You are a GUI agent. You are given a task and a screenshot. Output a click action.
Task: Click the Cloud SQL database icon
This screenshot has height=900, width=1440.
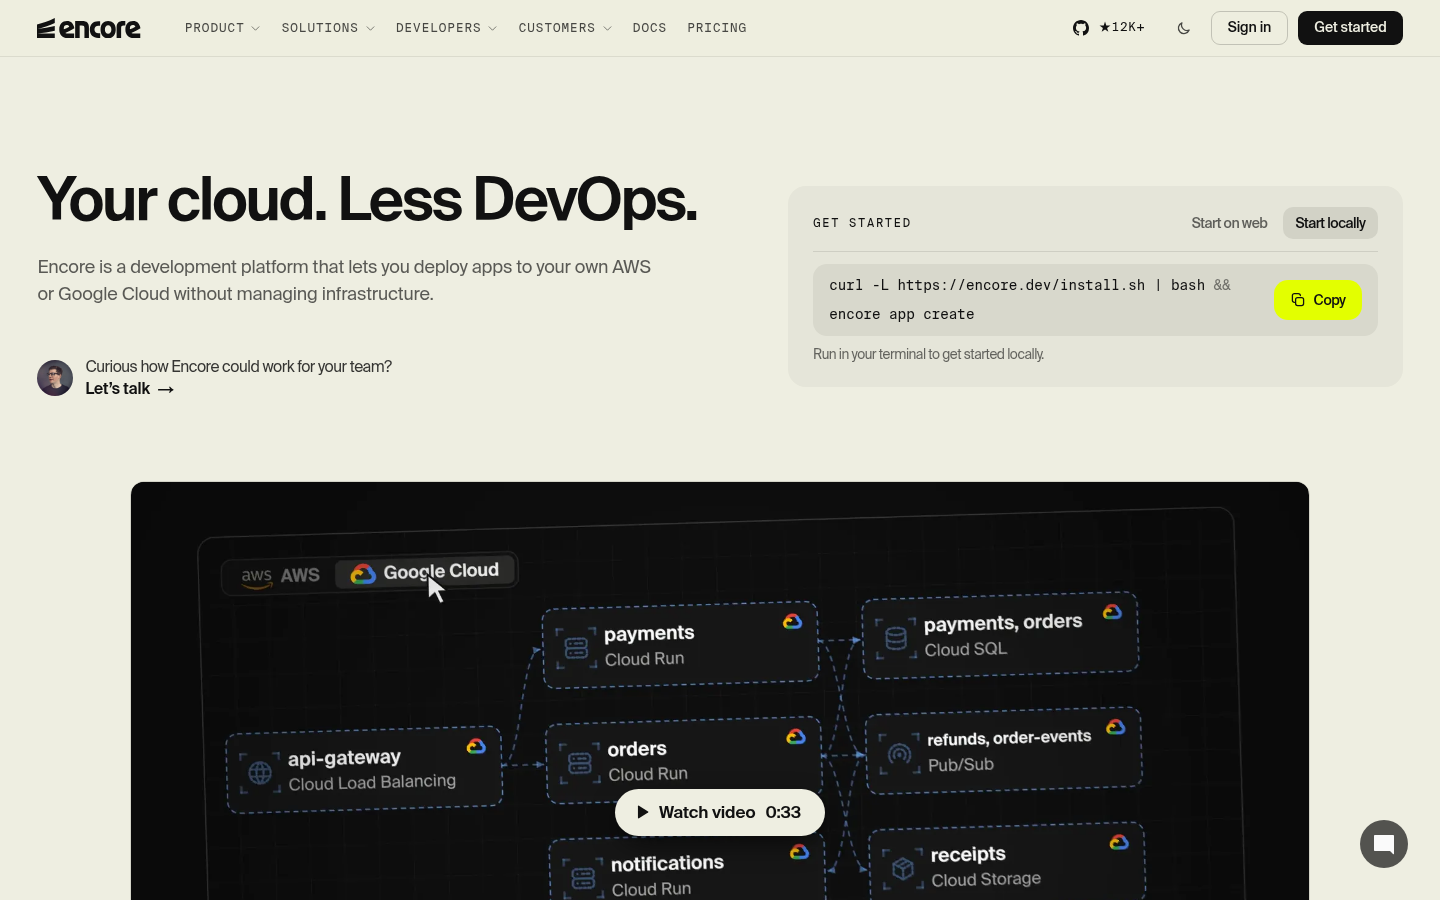tap(896, 638)
